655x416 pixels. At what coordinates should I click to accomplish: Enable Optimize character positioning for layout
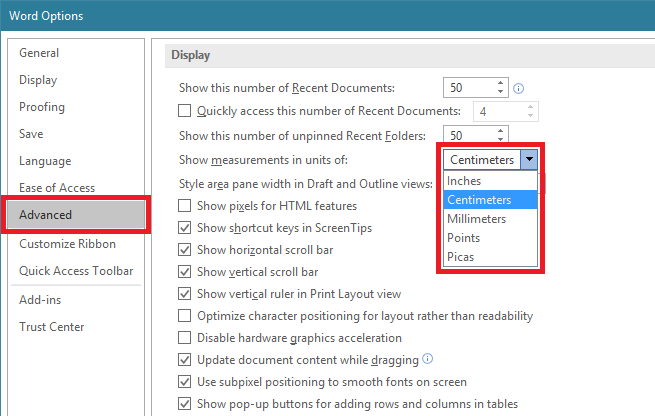185,316
